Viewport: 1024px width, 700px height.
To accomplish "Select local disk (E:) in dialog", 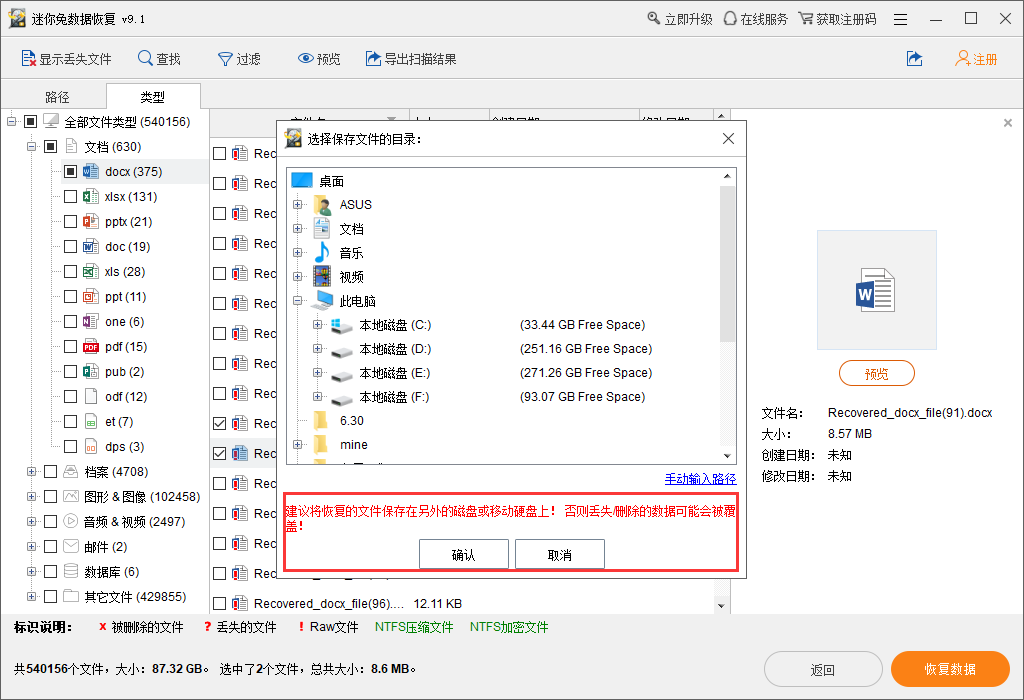I will click(394, 373).
